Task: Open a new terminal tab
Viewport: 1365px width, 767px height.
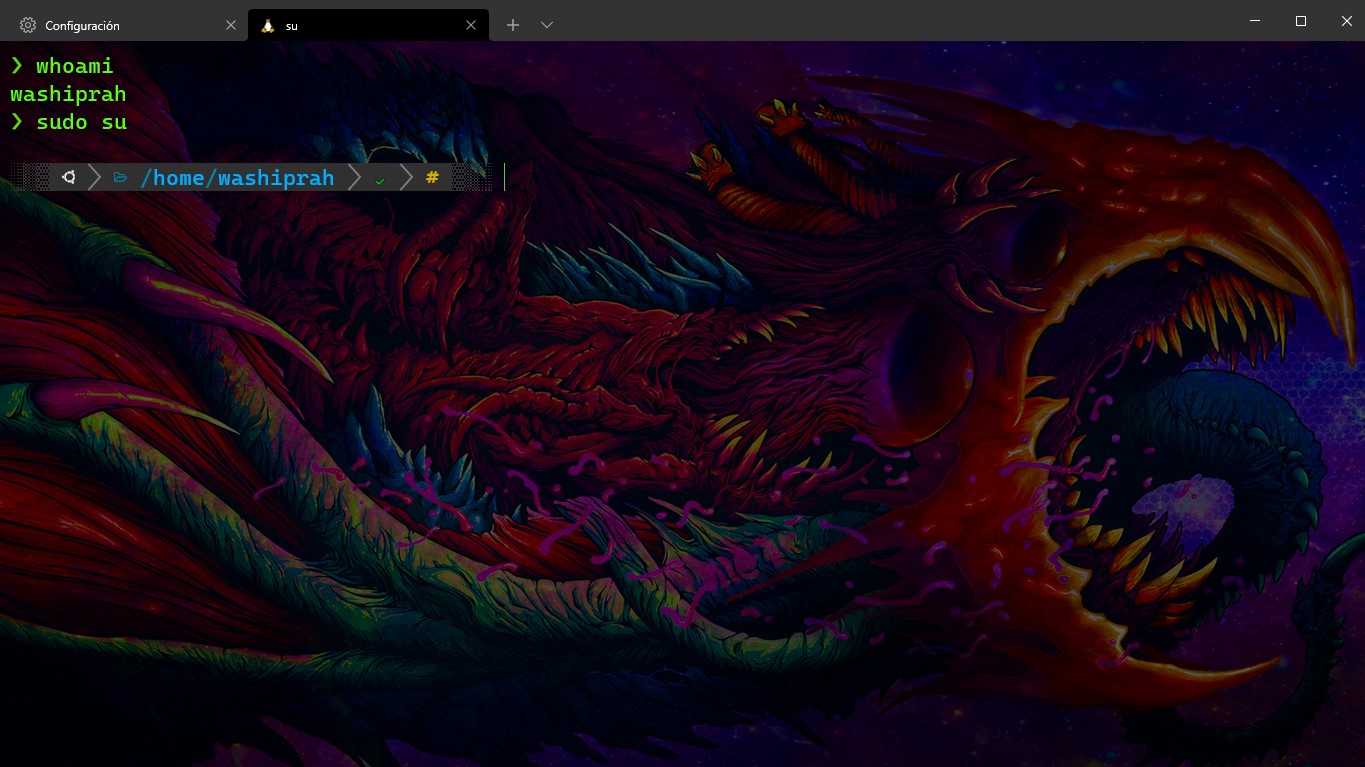Action: tap(513, 25)
